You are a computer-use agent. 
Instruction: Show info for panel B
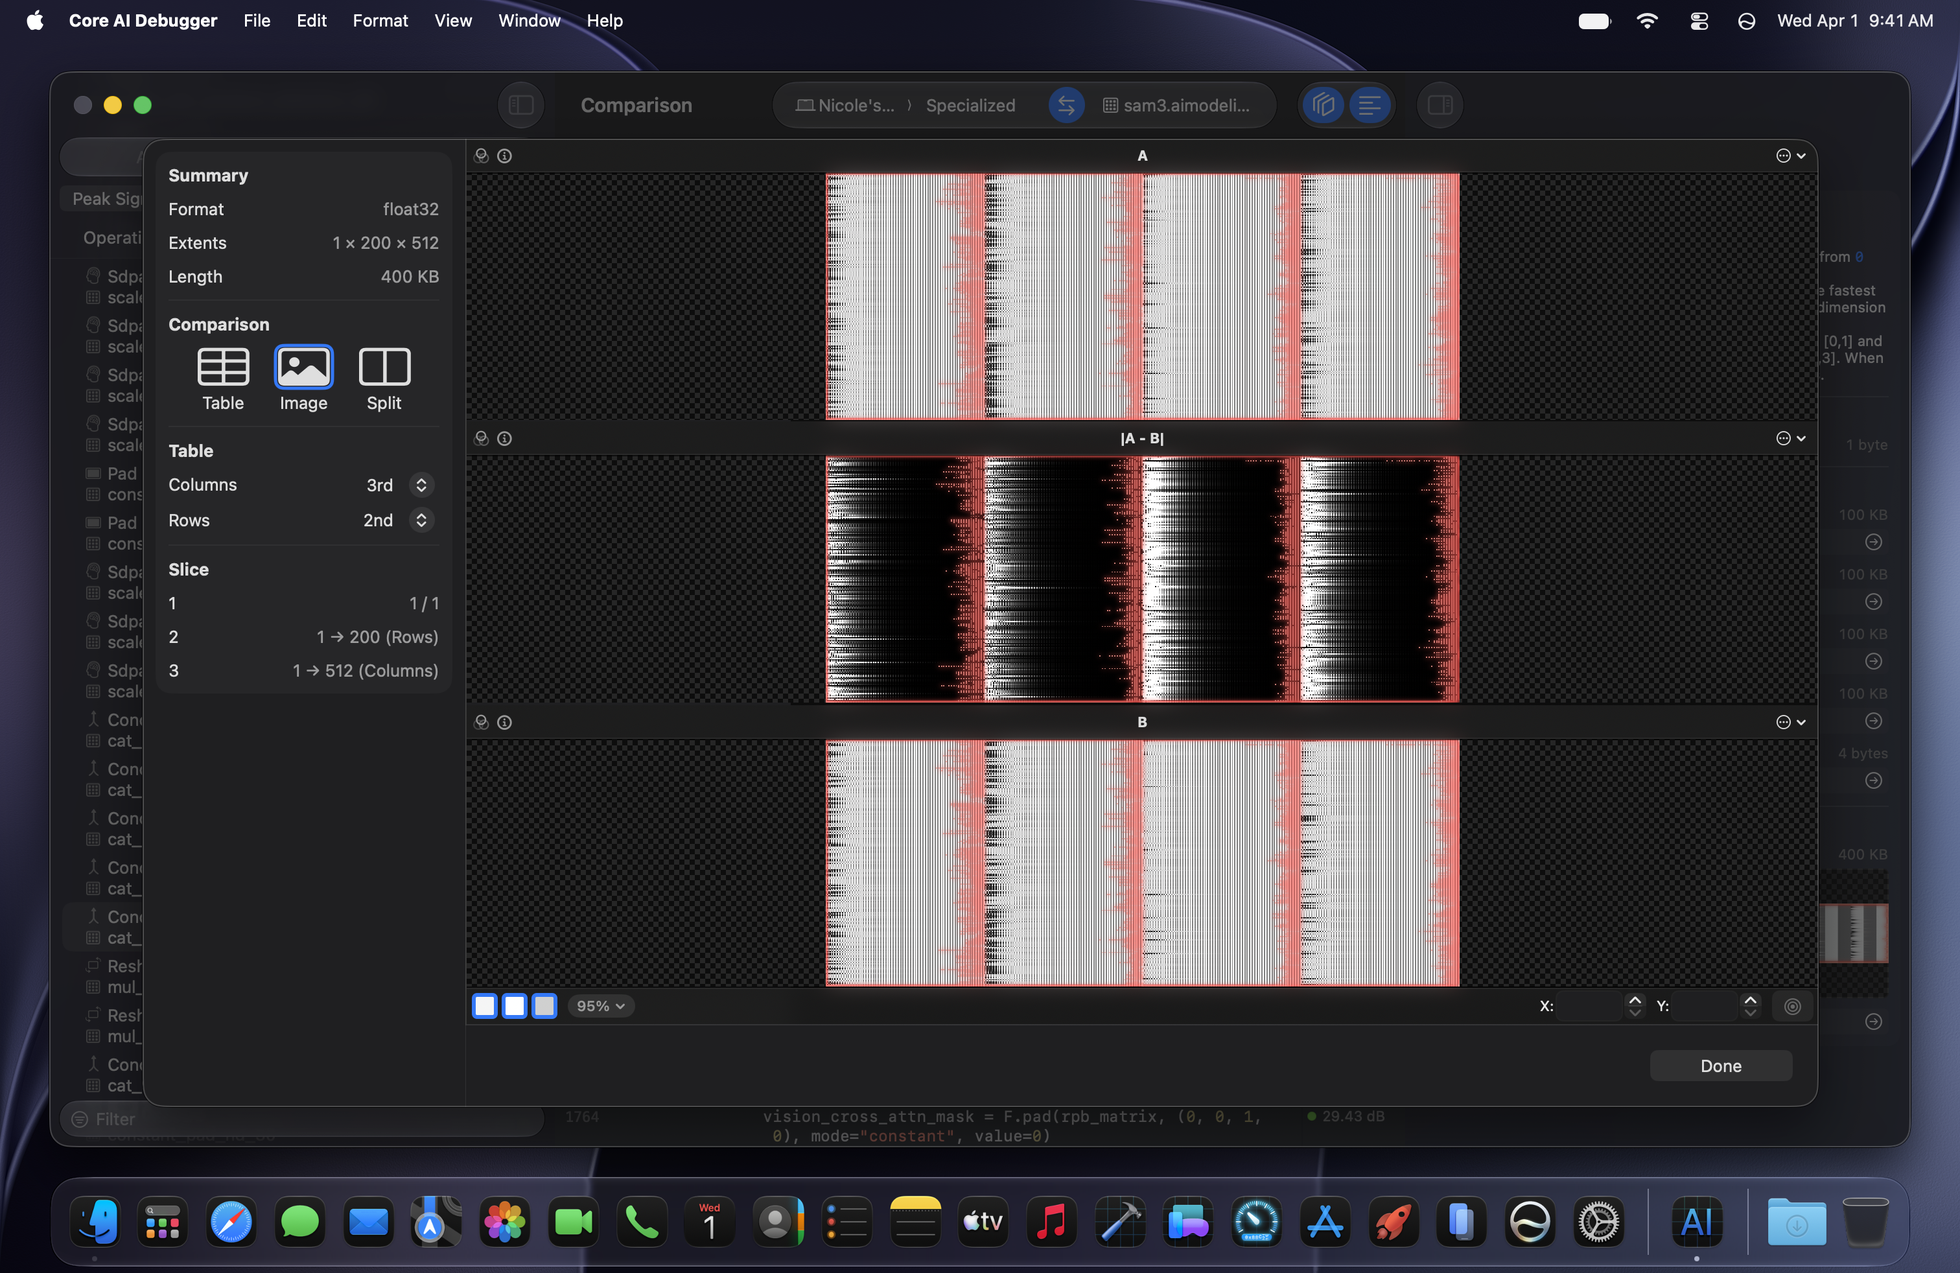505,722
